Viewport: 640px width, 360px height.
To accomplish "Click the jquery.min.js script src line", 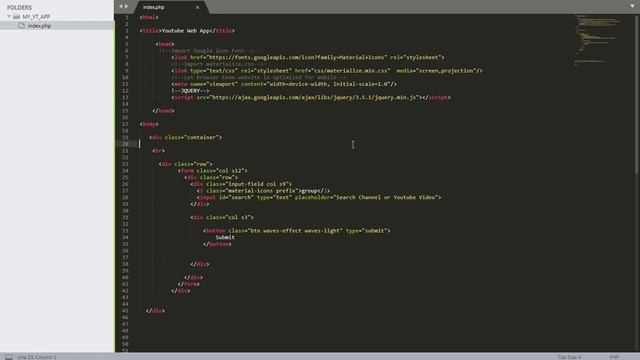I will [311, 98].
